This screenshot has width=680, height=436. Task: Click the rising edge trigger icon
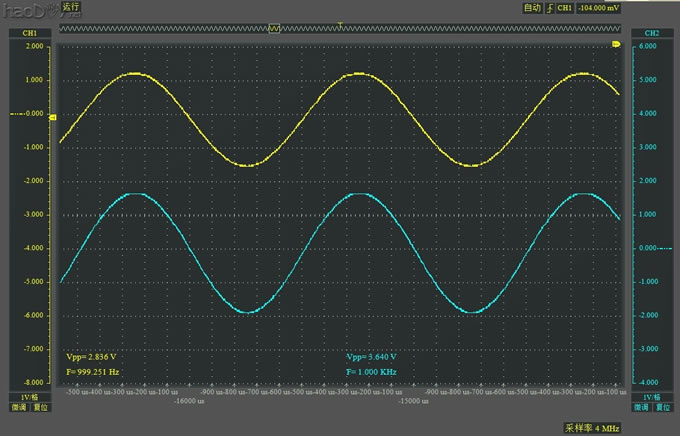click(549, 7)
